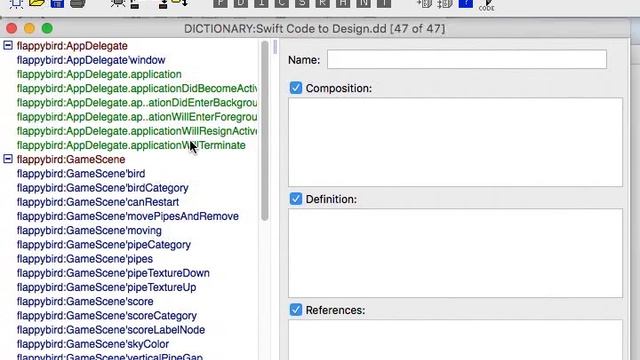Select flappybird:GameScene'birdCategory entry
Screen dimensions: 640x360
[x=102, y=188]
